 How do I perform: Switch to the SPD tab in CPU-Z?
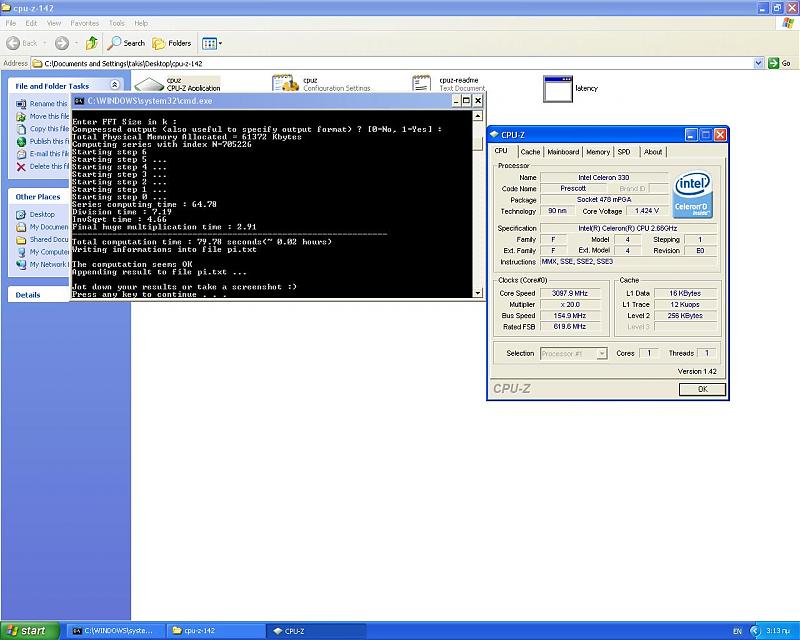point(624,152)
